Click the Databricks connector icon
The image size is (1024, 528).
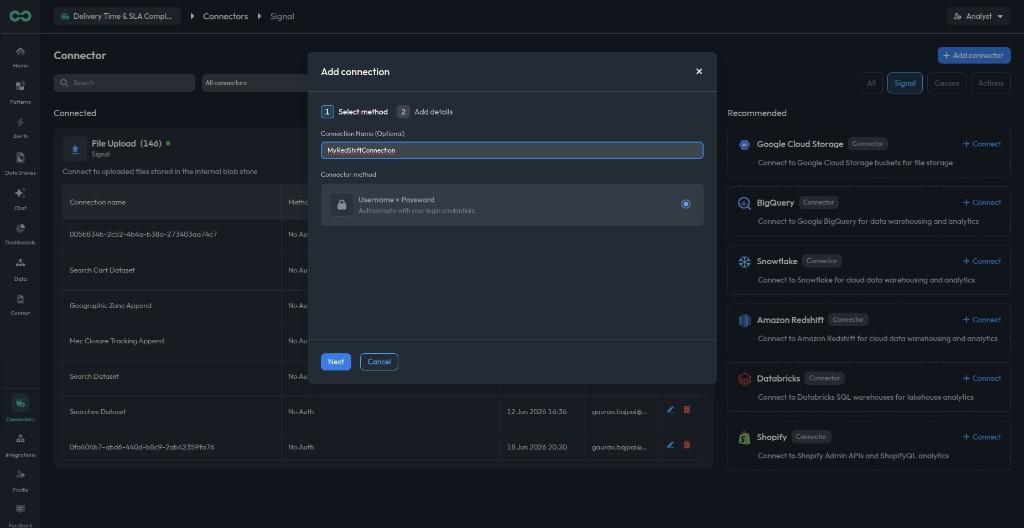pos(744,379)
